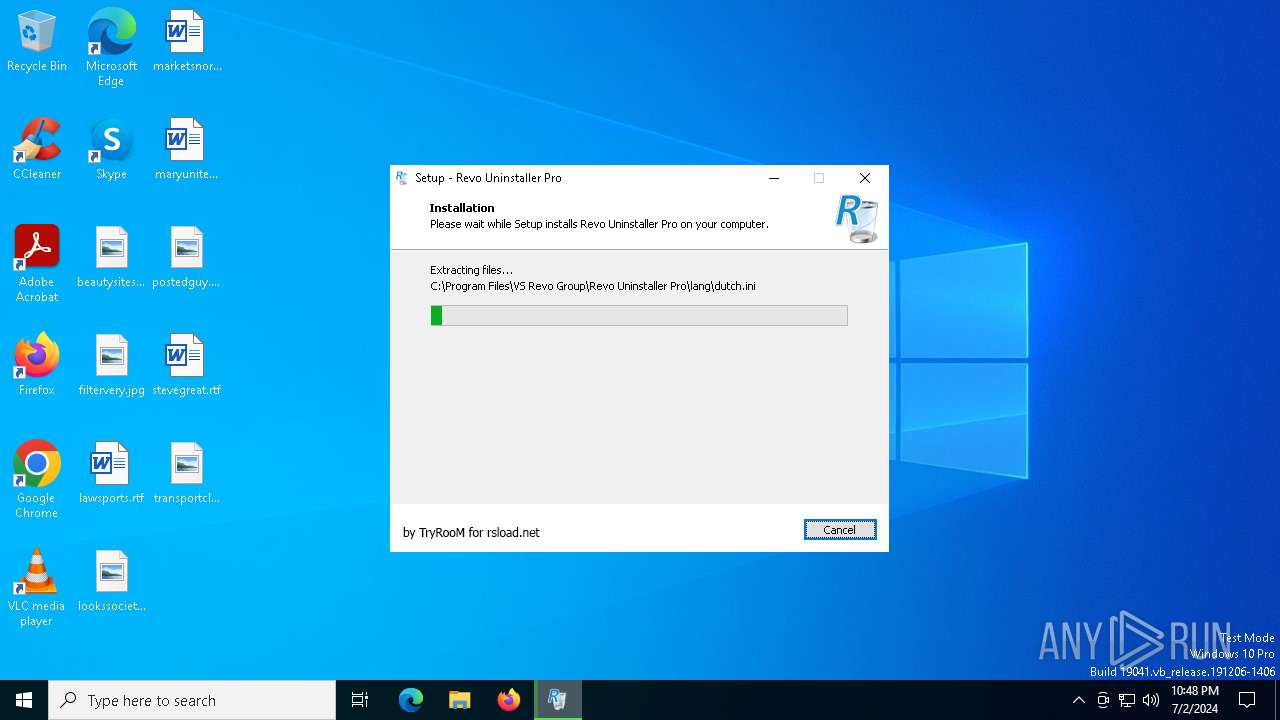Cancel the Revo Uninstaller Pro installation
Viewport: 1280px width, 720px height.
[840, 530]
